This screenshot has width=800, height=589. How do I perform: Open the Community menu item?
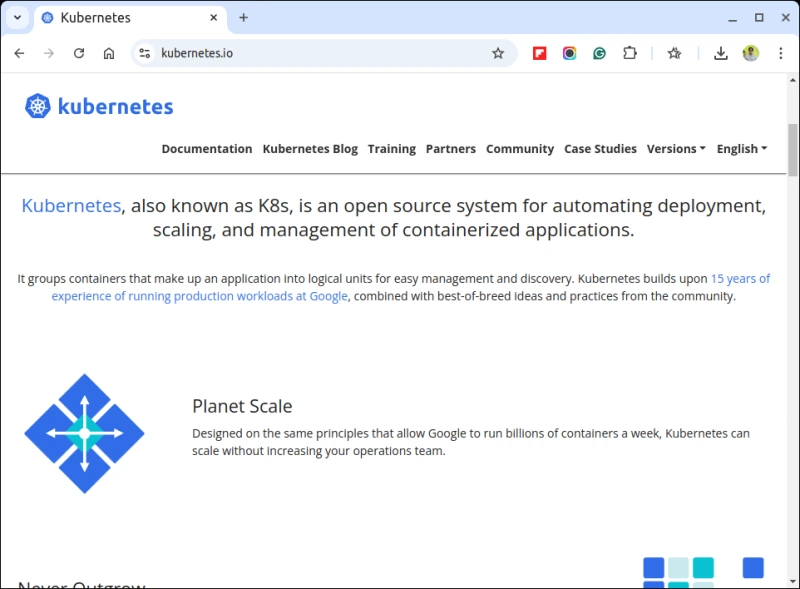520,149
